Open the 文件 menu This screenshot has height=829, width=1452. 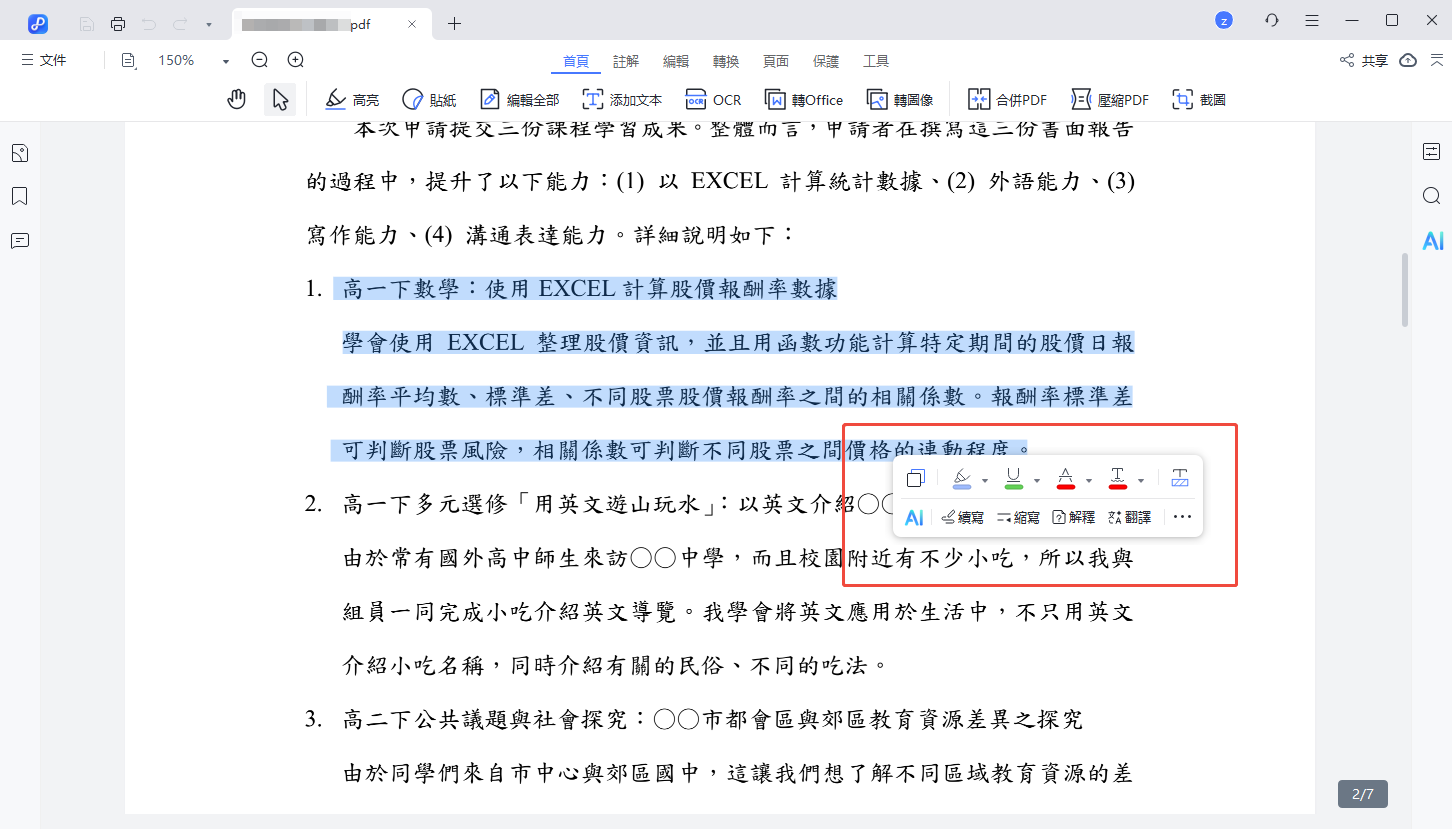44,61
